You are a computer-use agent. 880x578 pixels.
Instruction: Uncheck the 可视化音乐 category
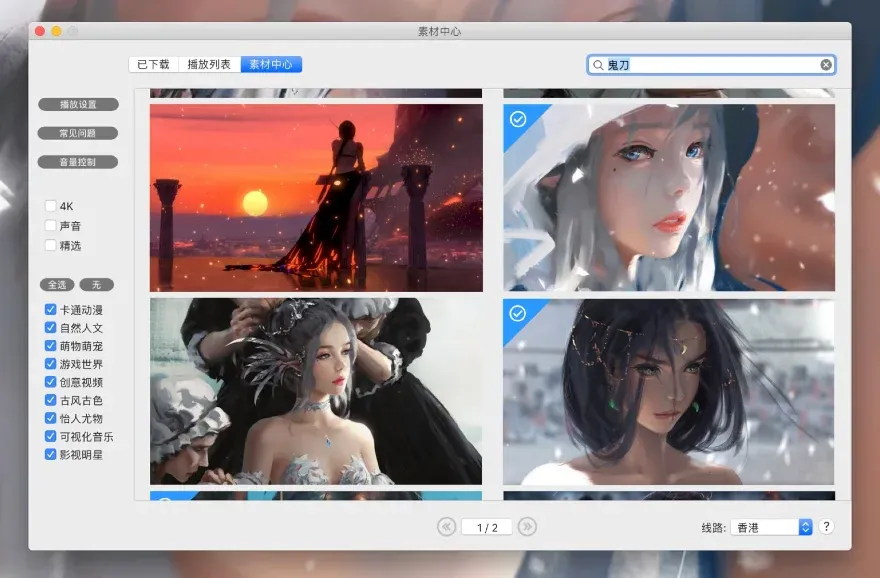[51, 436]
